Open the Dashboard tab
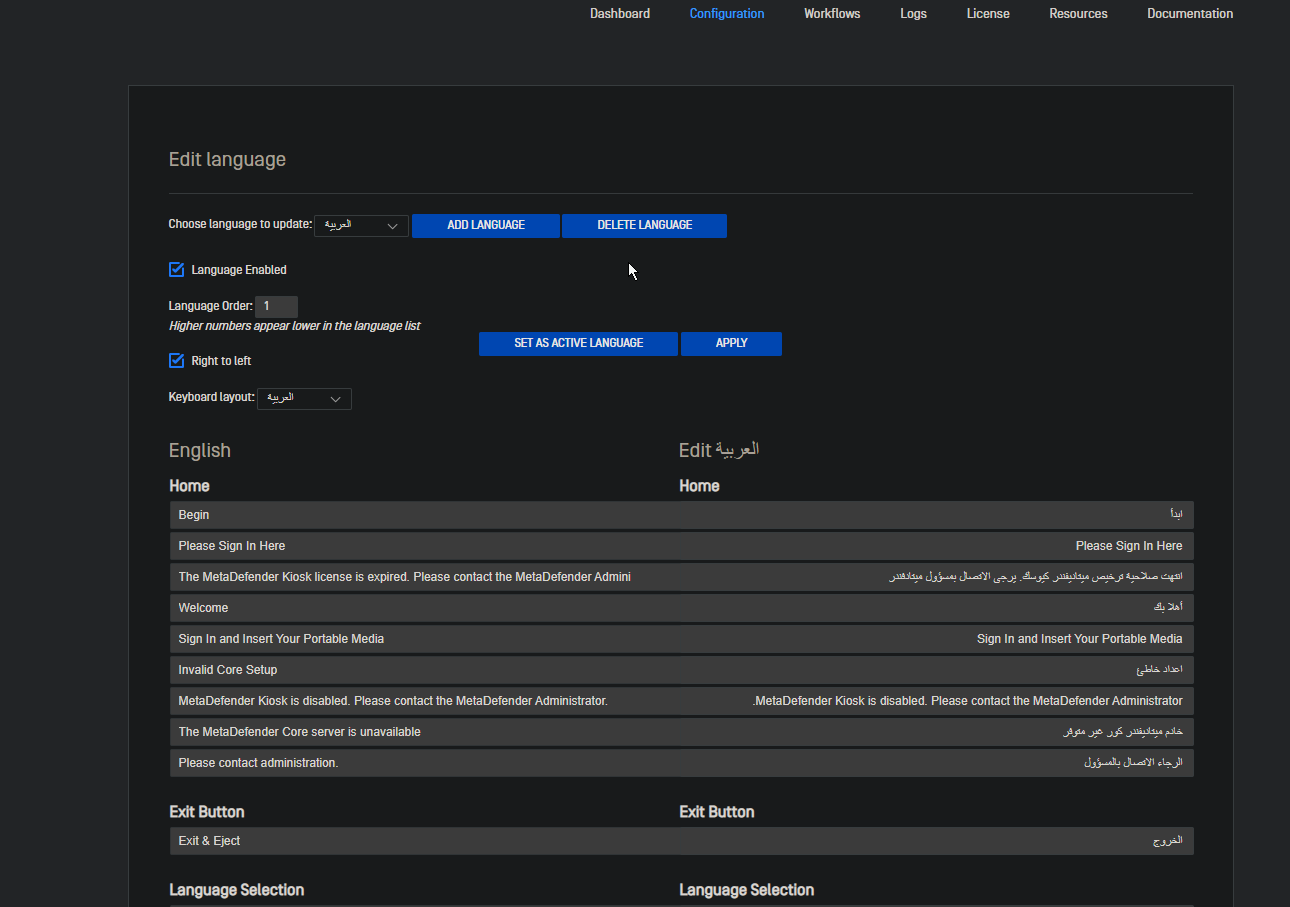 pyautogui.click(x=620, y=14)
